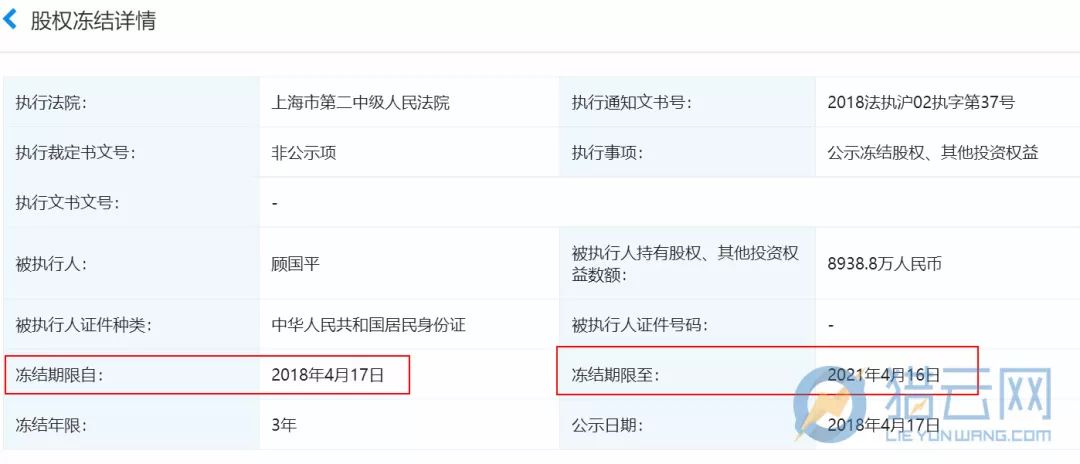Select notice number 2018法执沪02执字第37号
Image resolution: width=1080 pixels, height=464 pixels.
[921, 102]
